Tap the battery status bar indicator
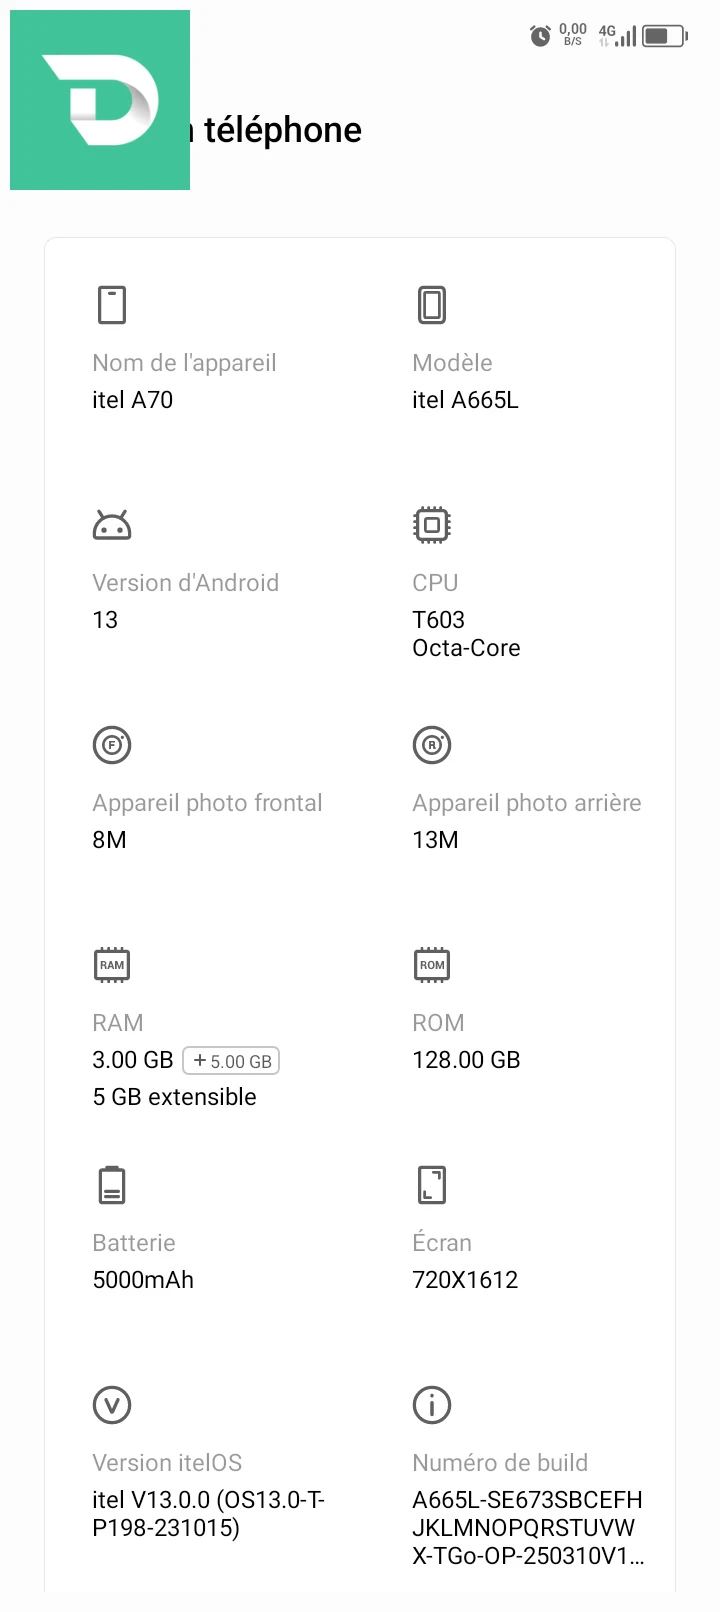720x1612 pixels. pos(665,36)
